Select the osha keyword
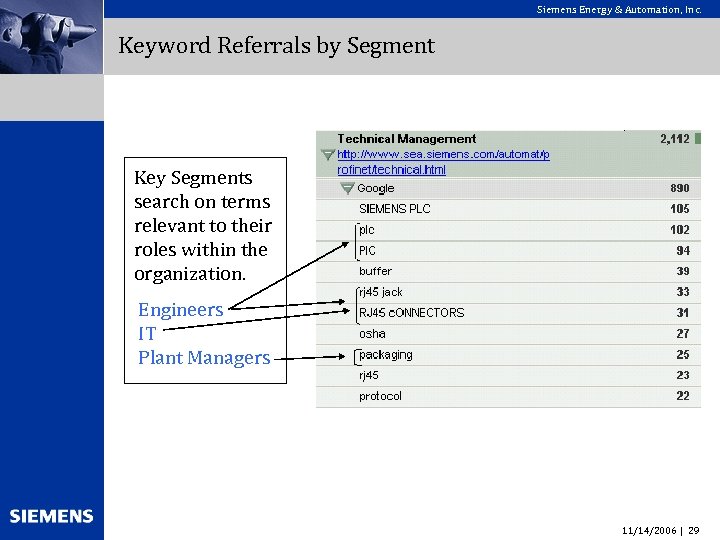Image resolution: width=720 pixels, height=540 pixels. pos(372,334)
